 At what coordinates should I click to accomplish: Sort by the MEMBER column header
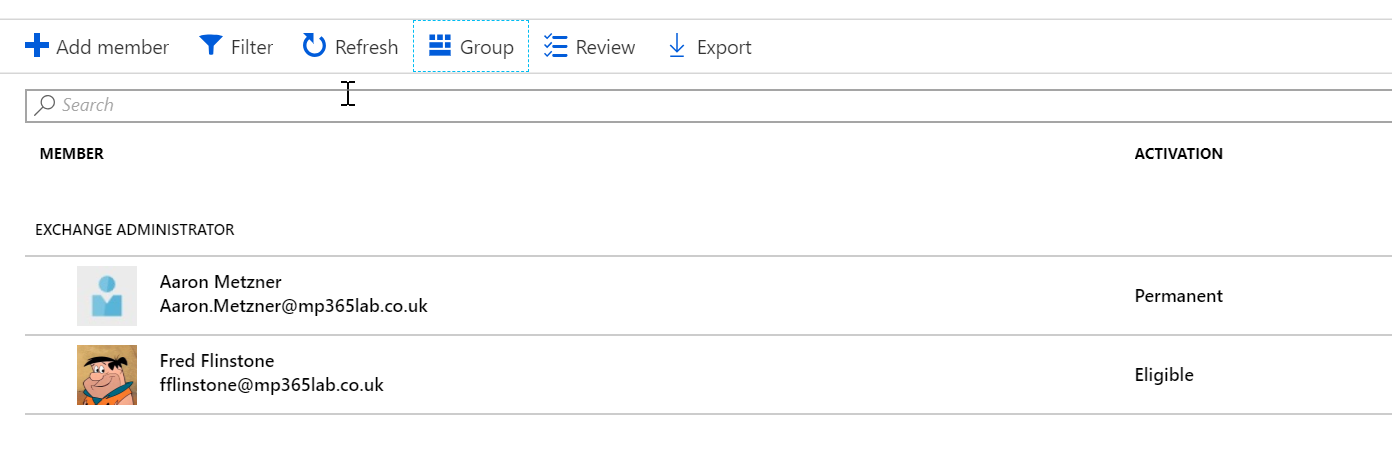72,154
